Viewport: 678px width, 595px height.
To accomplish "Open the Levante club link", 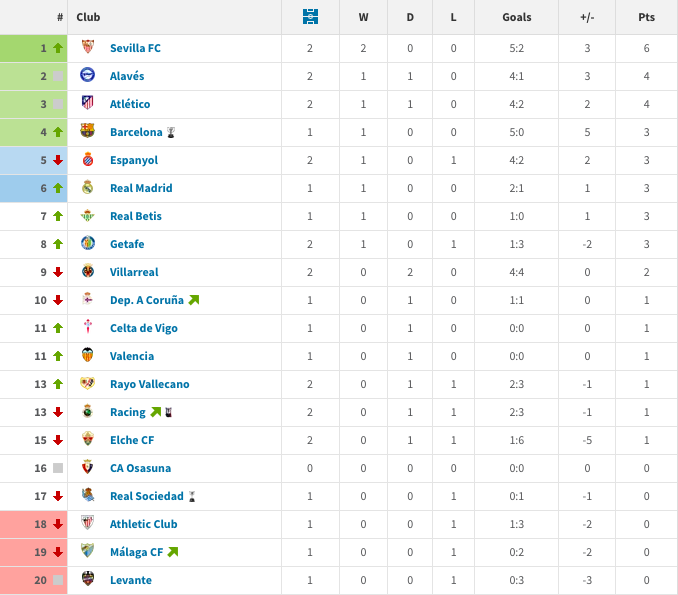I will click(x=131, y=580).
